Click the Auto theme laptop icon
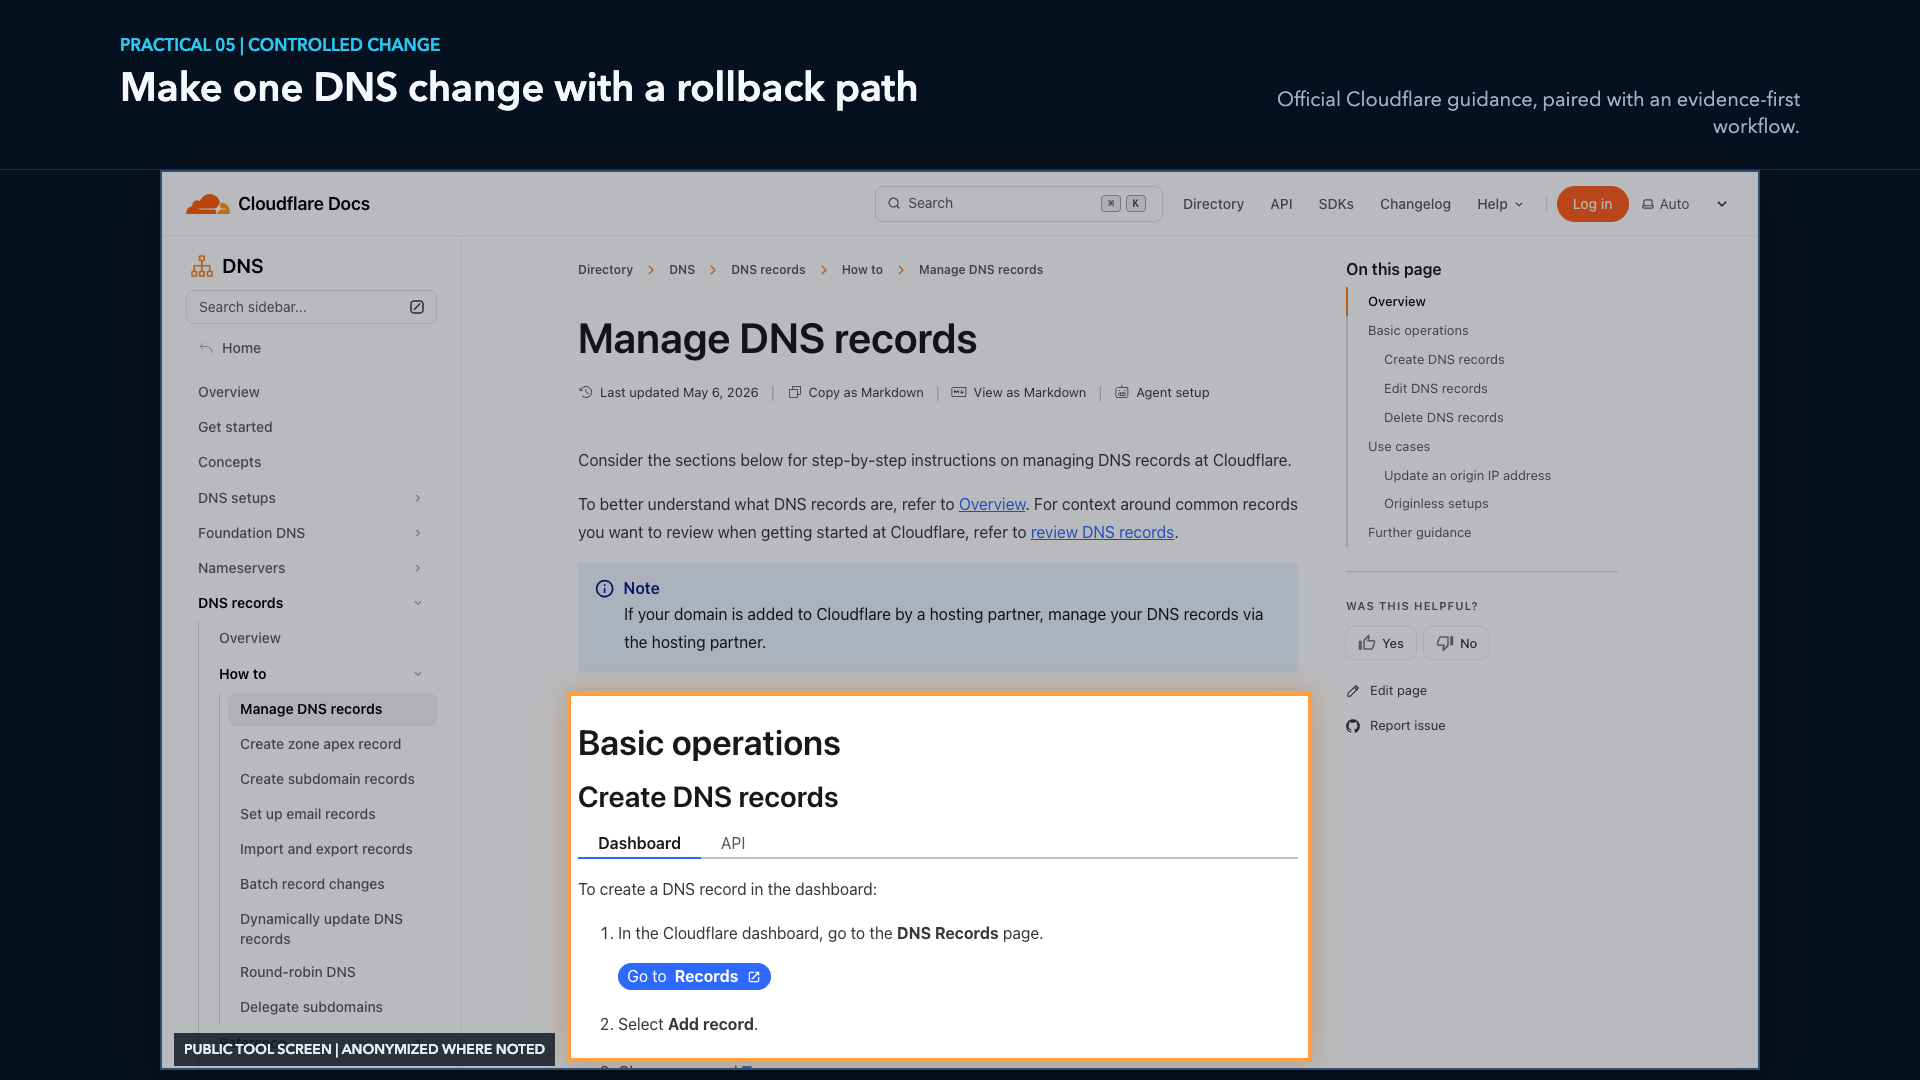 [1648, 204]
